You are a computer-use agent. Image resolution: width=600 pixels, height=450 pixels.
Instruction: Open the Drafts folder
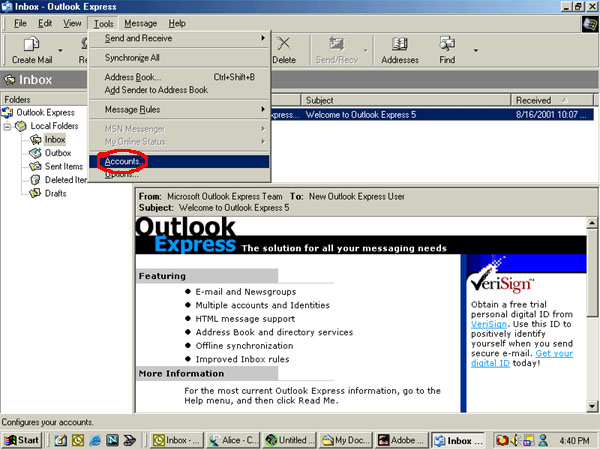[x=55, y=193]
